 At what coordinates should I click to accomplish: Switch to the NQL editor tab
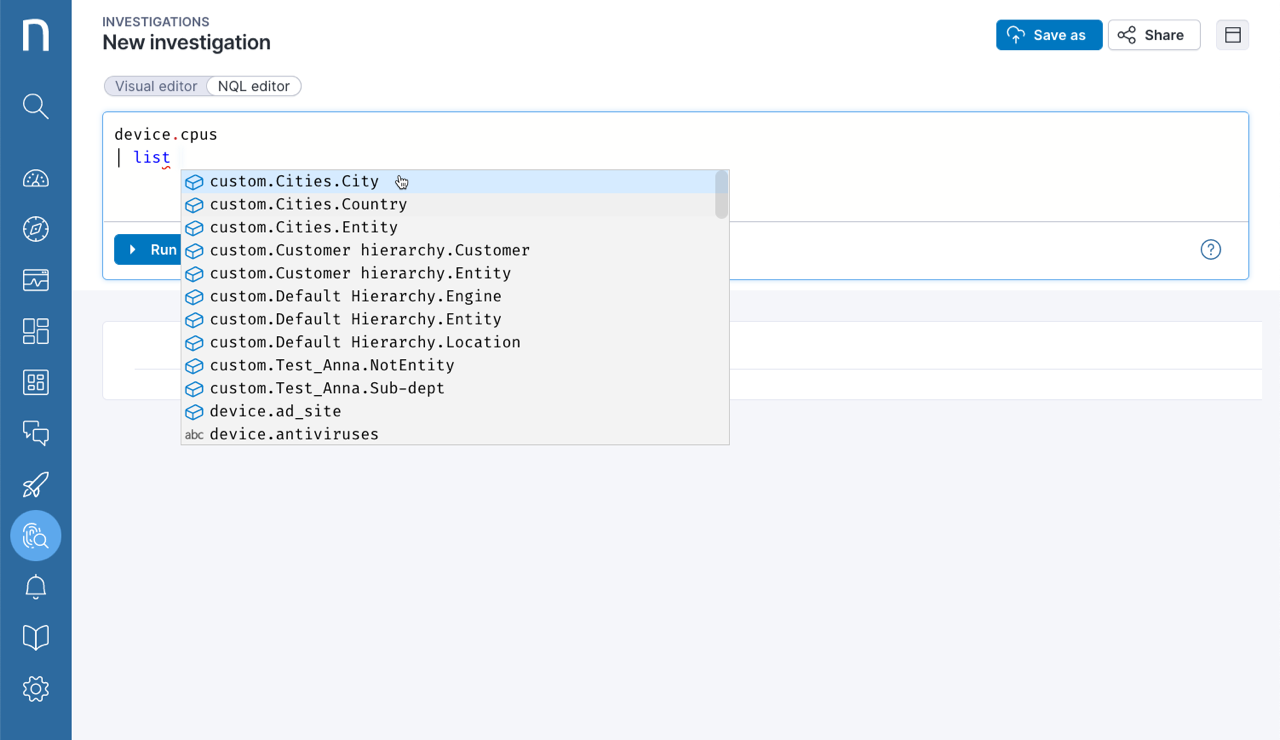click(x=254, y=86)
